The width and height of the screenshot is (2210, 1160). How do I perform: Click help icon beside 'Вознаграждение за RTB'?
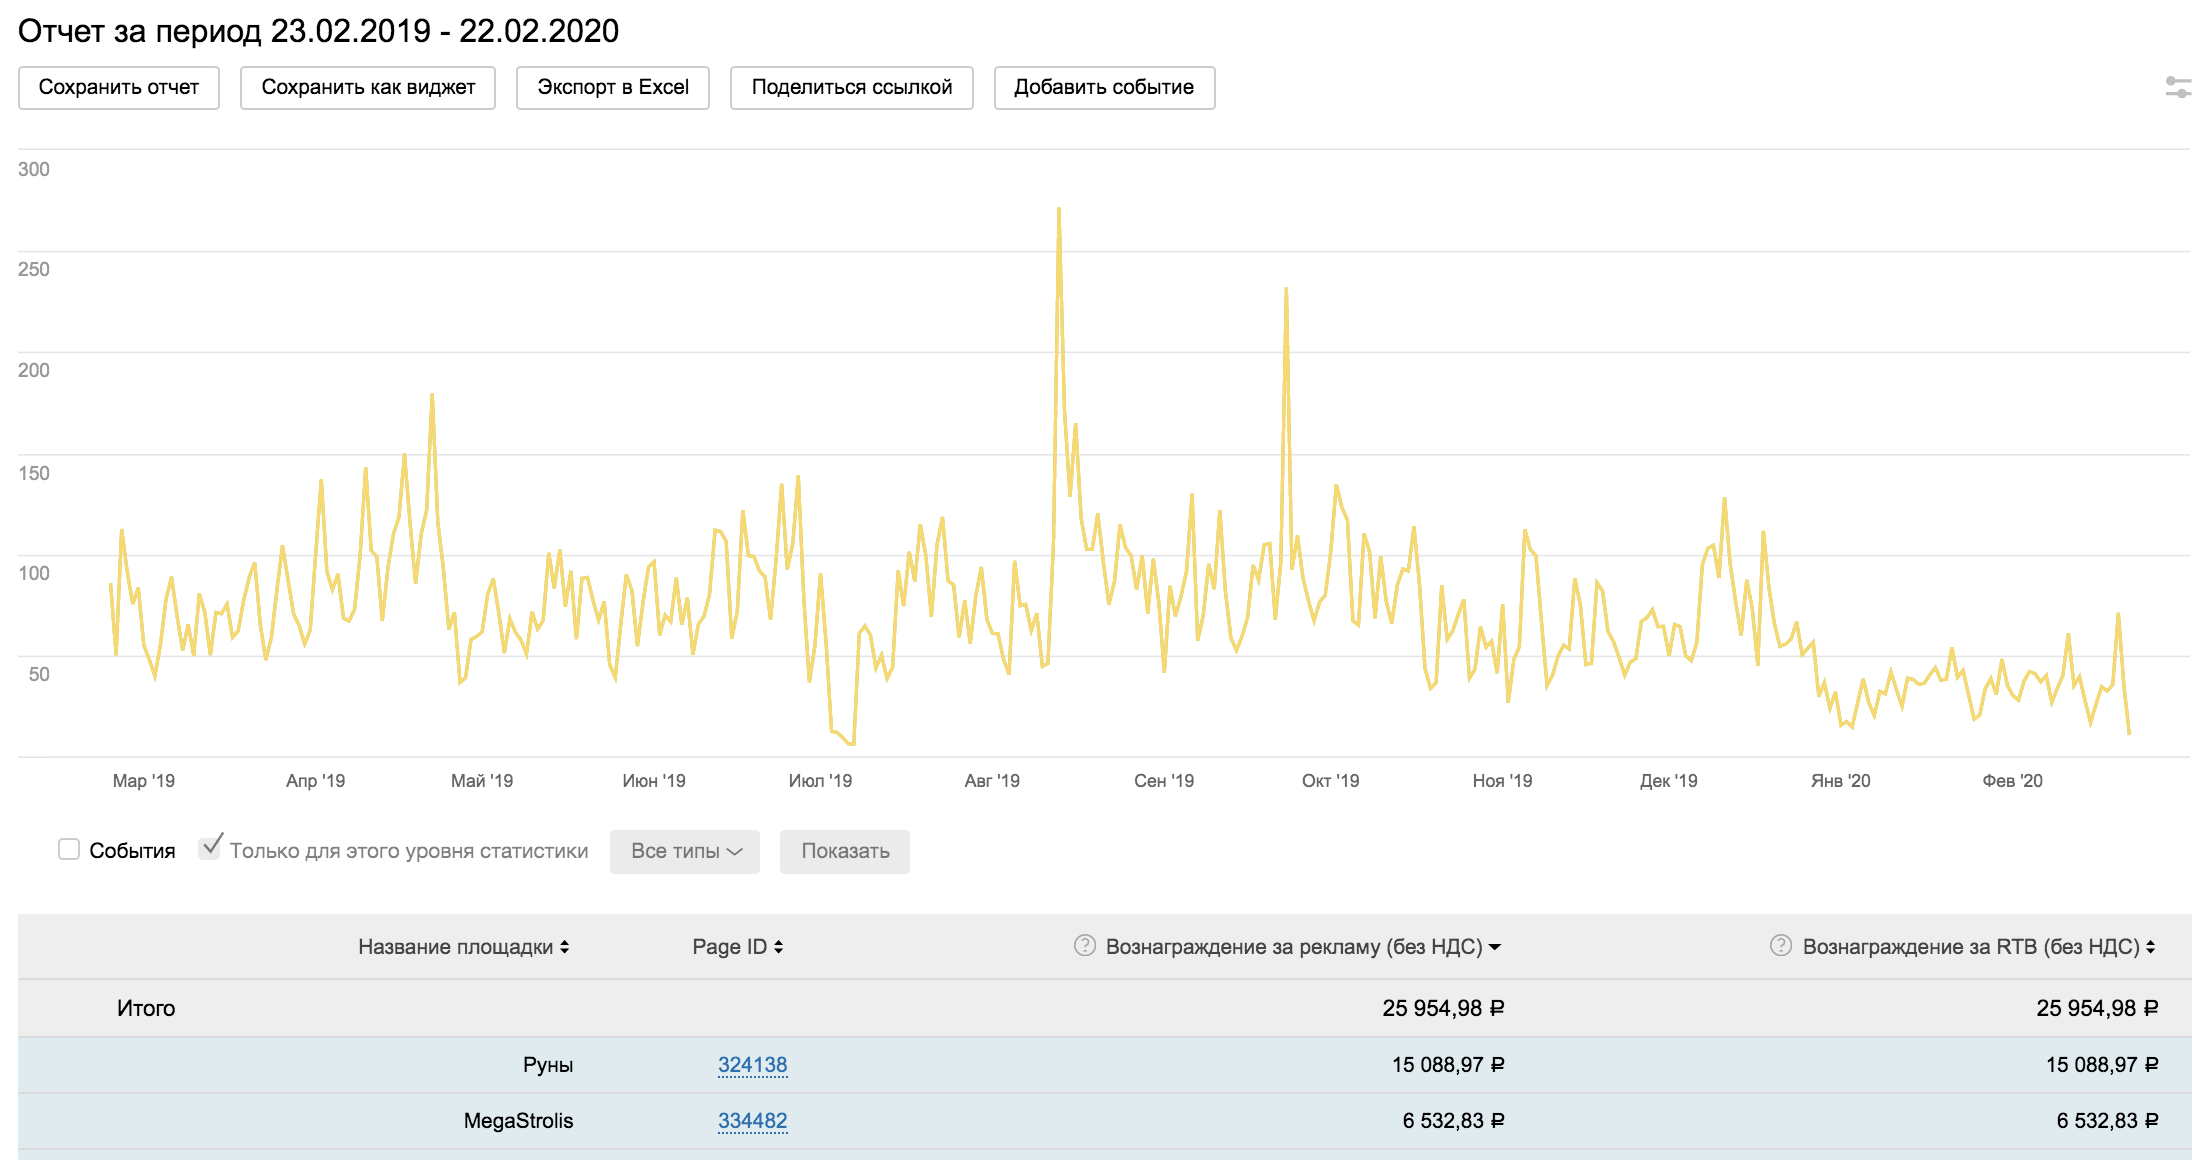[1780, 945]
